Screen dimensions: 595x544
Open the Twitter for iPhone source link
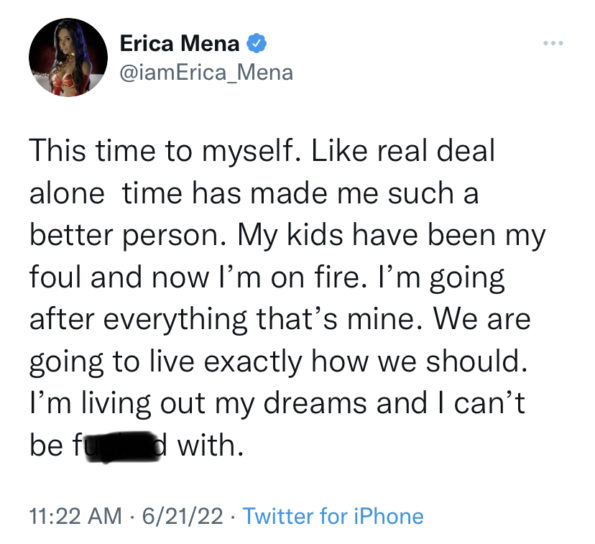[333, 516]
